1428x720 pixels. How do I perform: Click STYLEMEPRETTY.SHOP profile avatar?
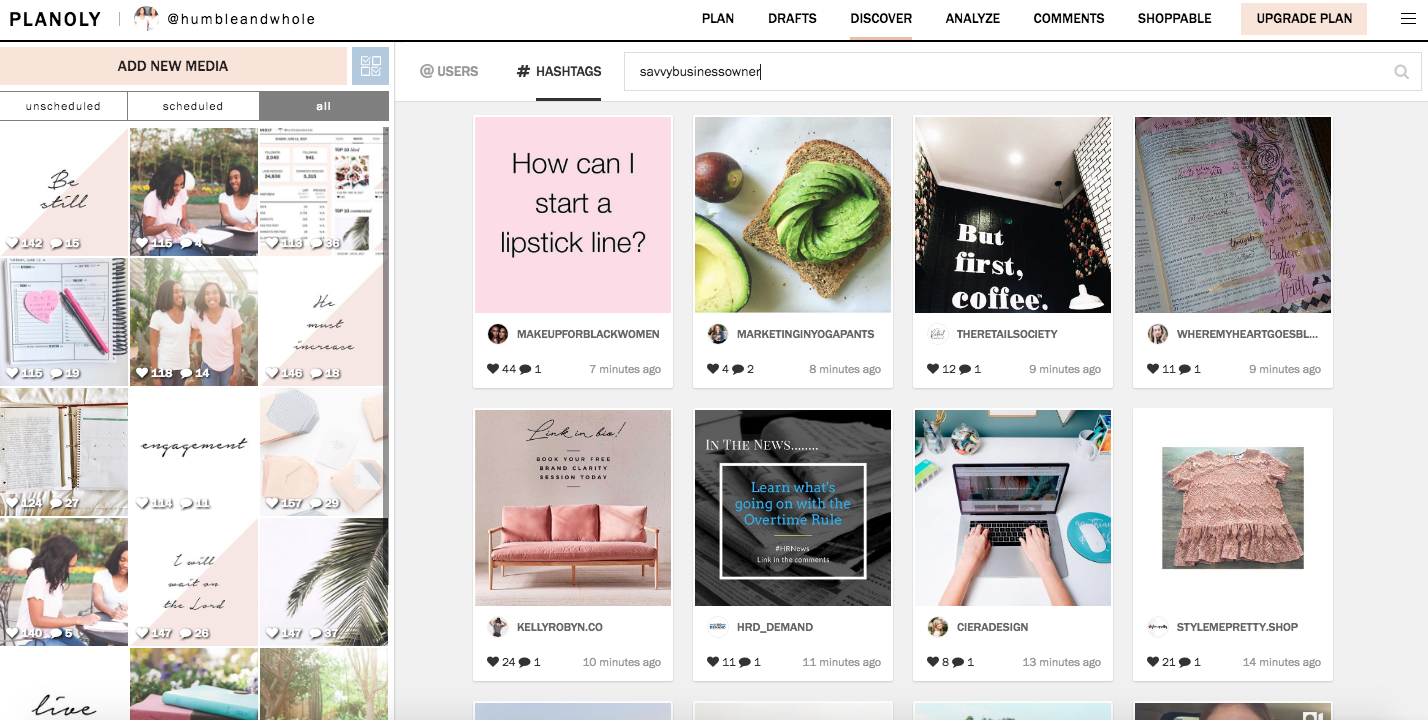pyautogui.click(x=1158, y=627)
